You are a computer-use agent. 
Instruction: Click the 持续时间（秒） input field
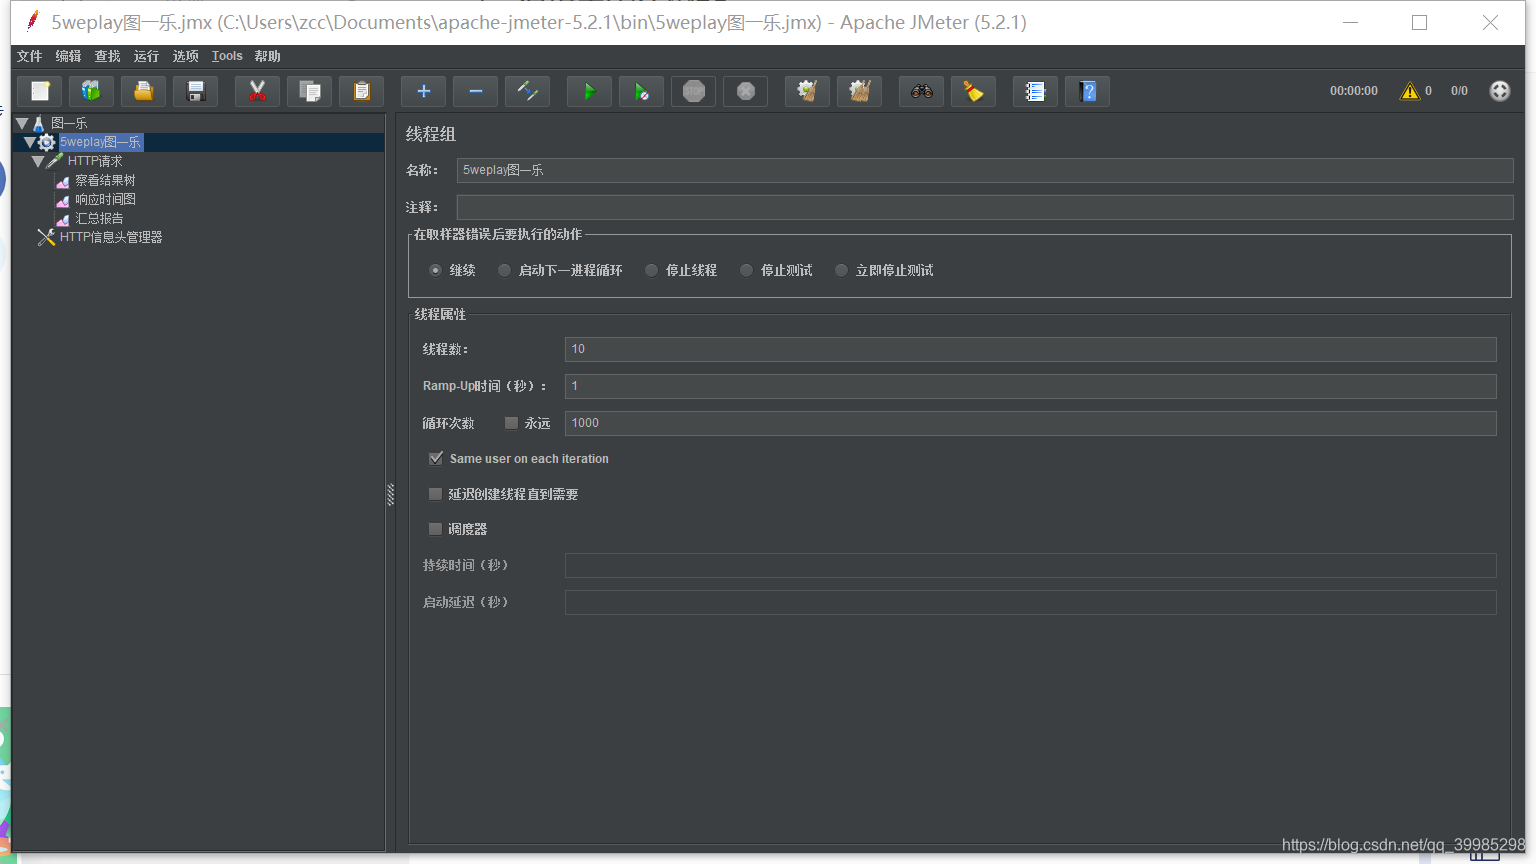point(1031,565)
